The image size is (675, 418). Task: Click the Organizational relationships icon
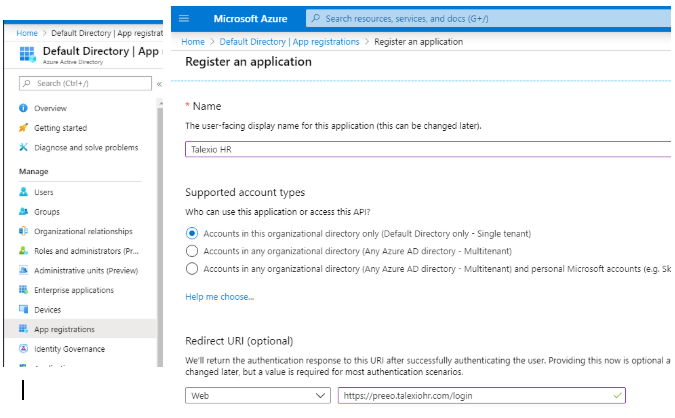(x=23, y=231)
